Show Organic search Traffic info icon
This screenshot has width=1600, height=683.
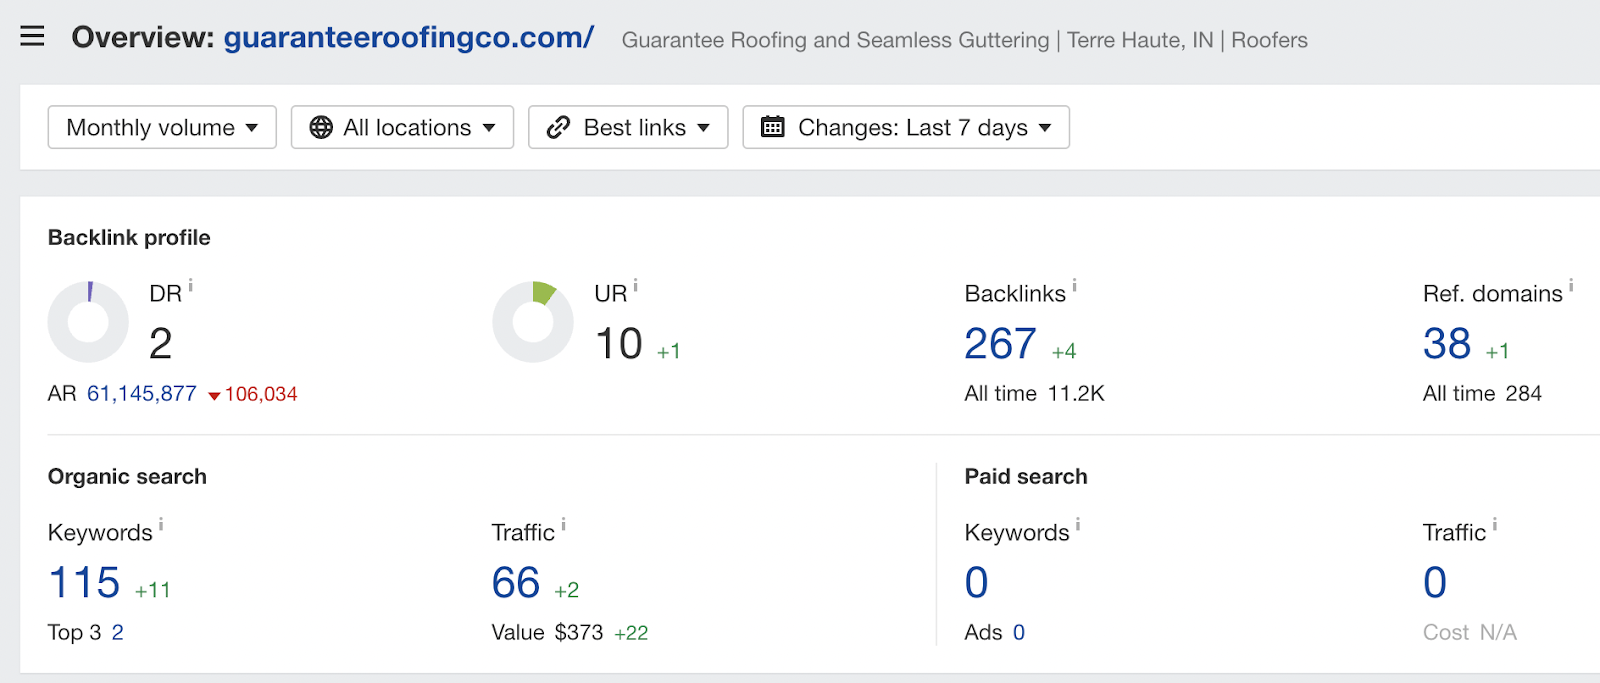click(x=563, y=525)
